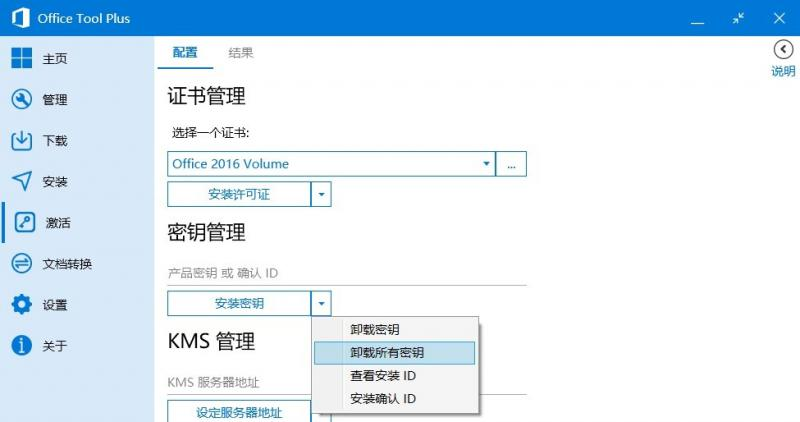Click the 产品密钥 或 确认 ID input field
This screenshot has height=422, width=800.
pyautogui.click(x=347, y=274)
